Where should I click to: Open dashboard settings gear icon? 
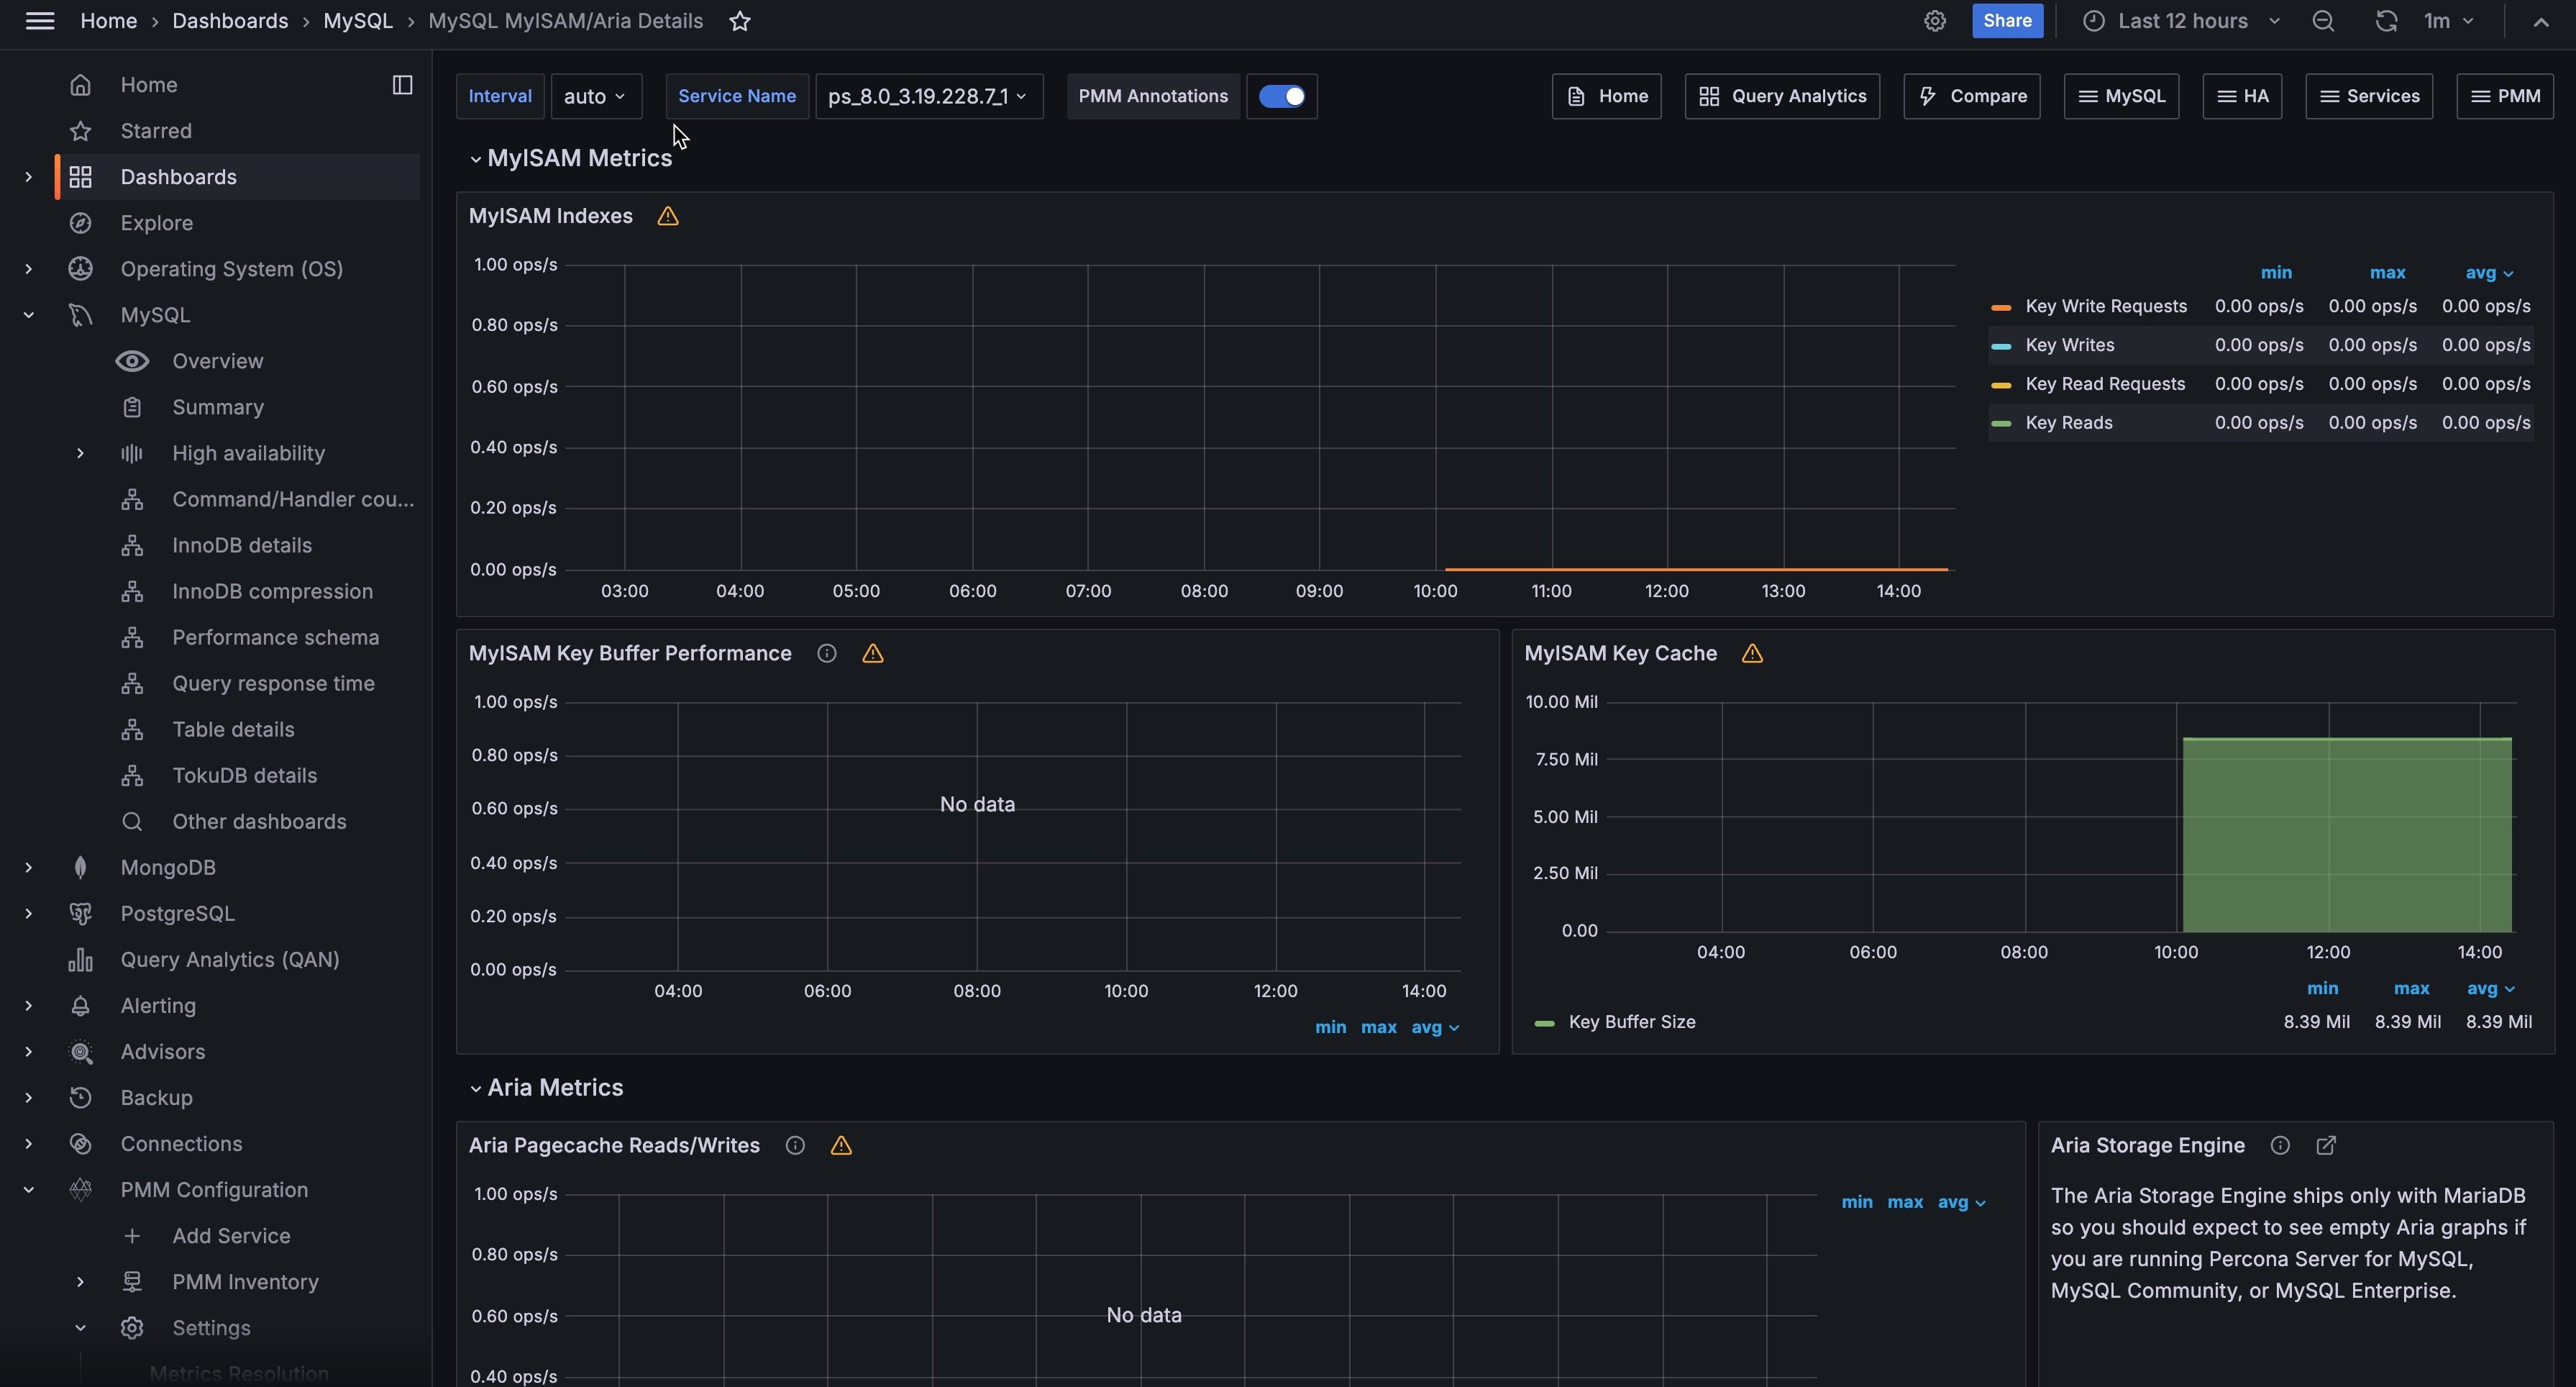click(x=1934, y=21)
